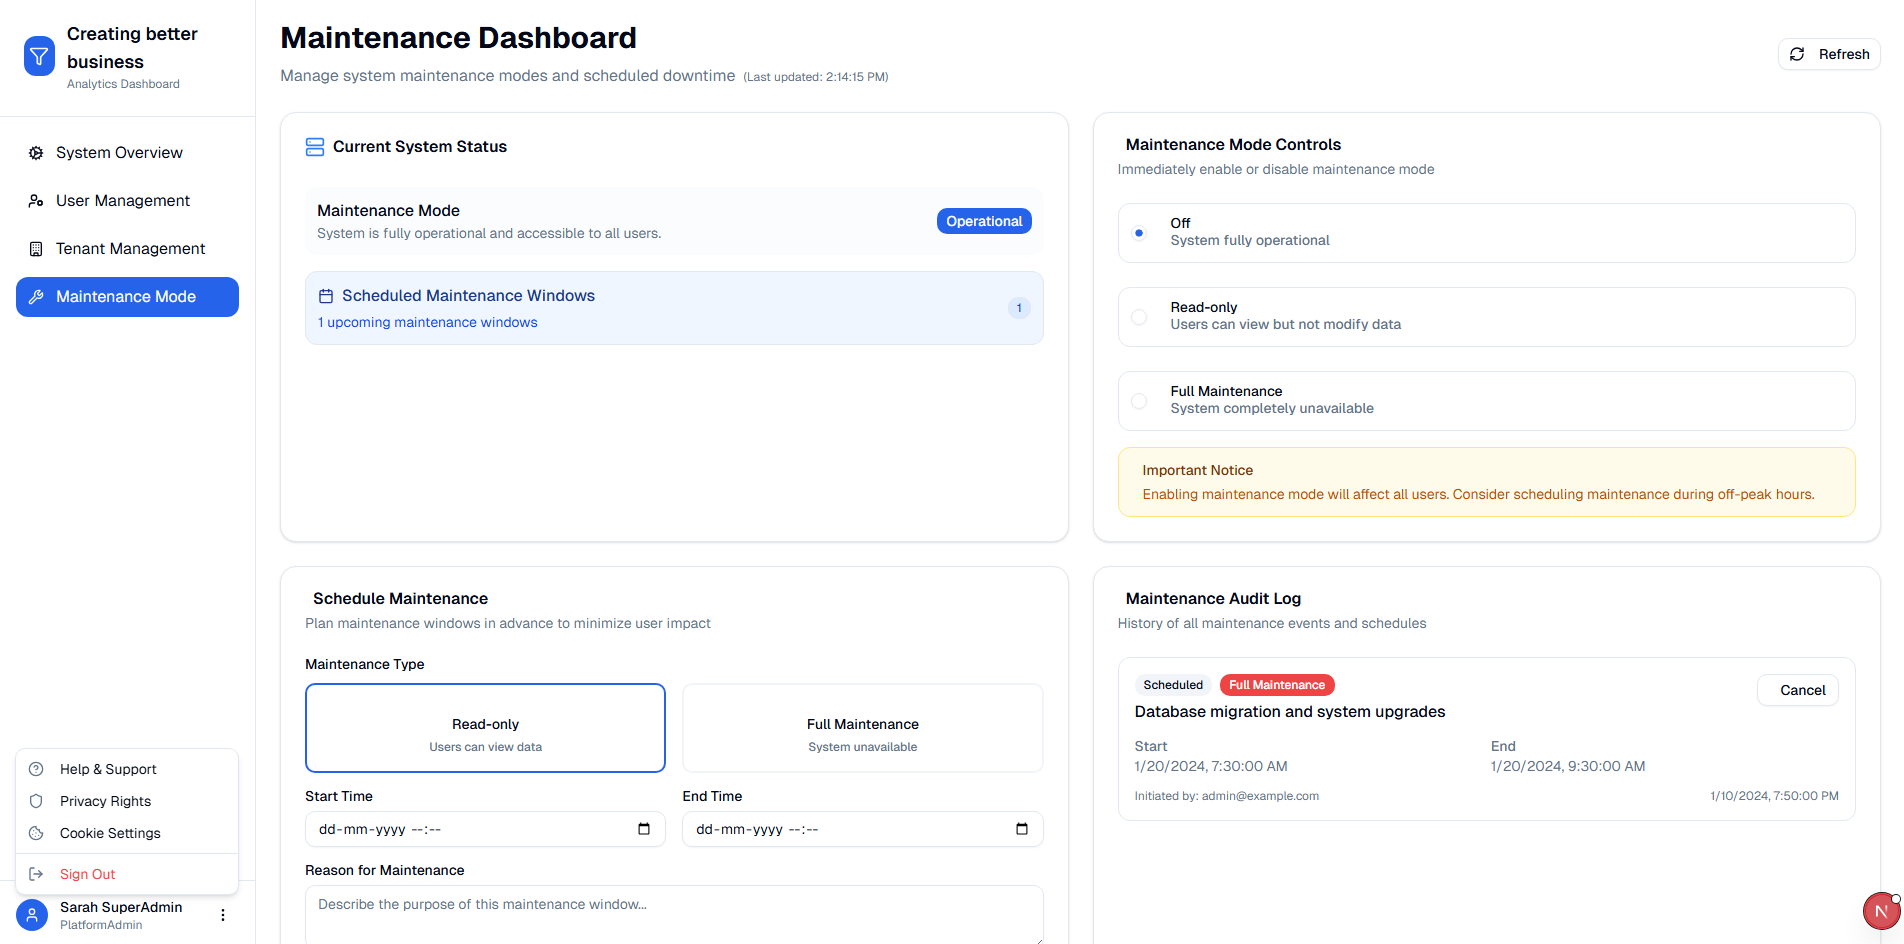This screenshot has width=1904, height=944.
Task: Click the Help & Support question mark icon
Action: click(36, 768)
